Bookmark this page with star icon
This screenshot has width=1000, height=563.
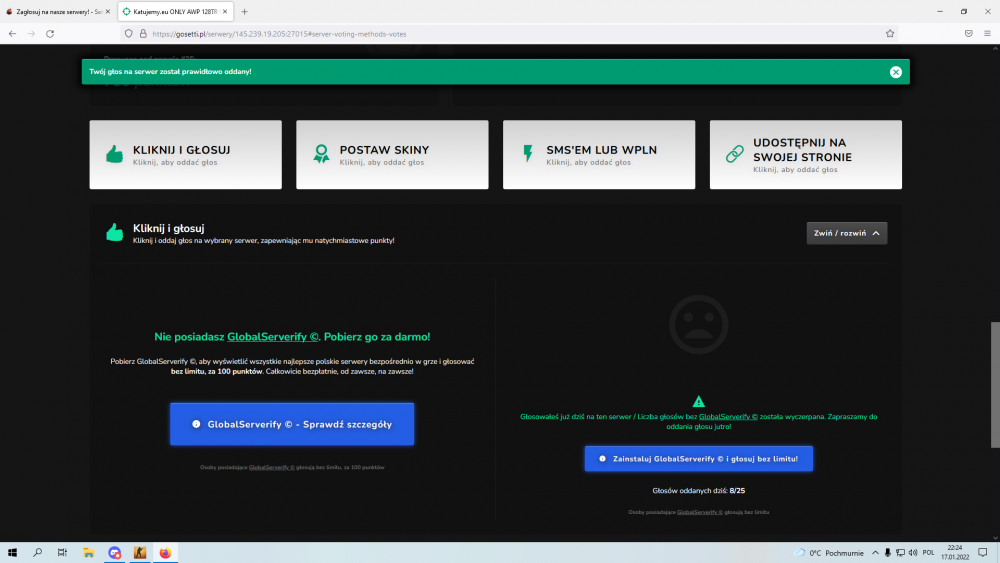tap(890, 34)
